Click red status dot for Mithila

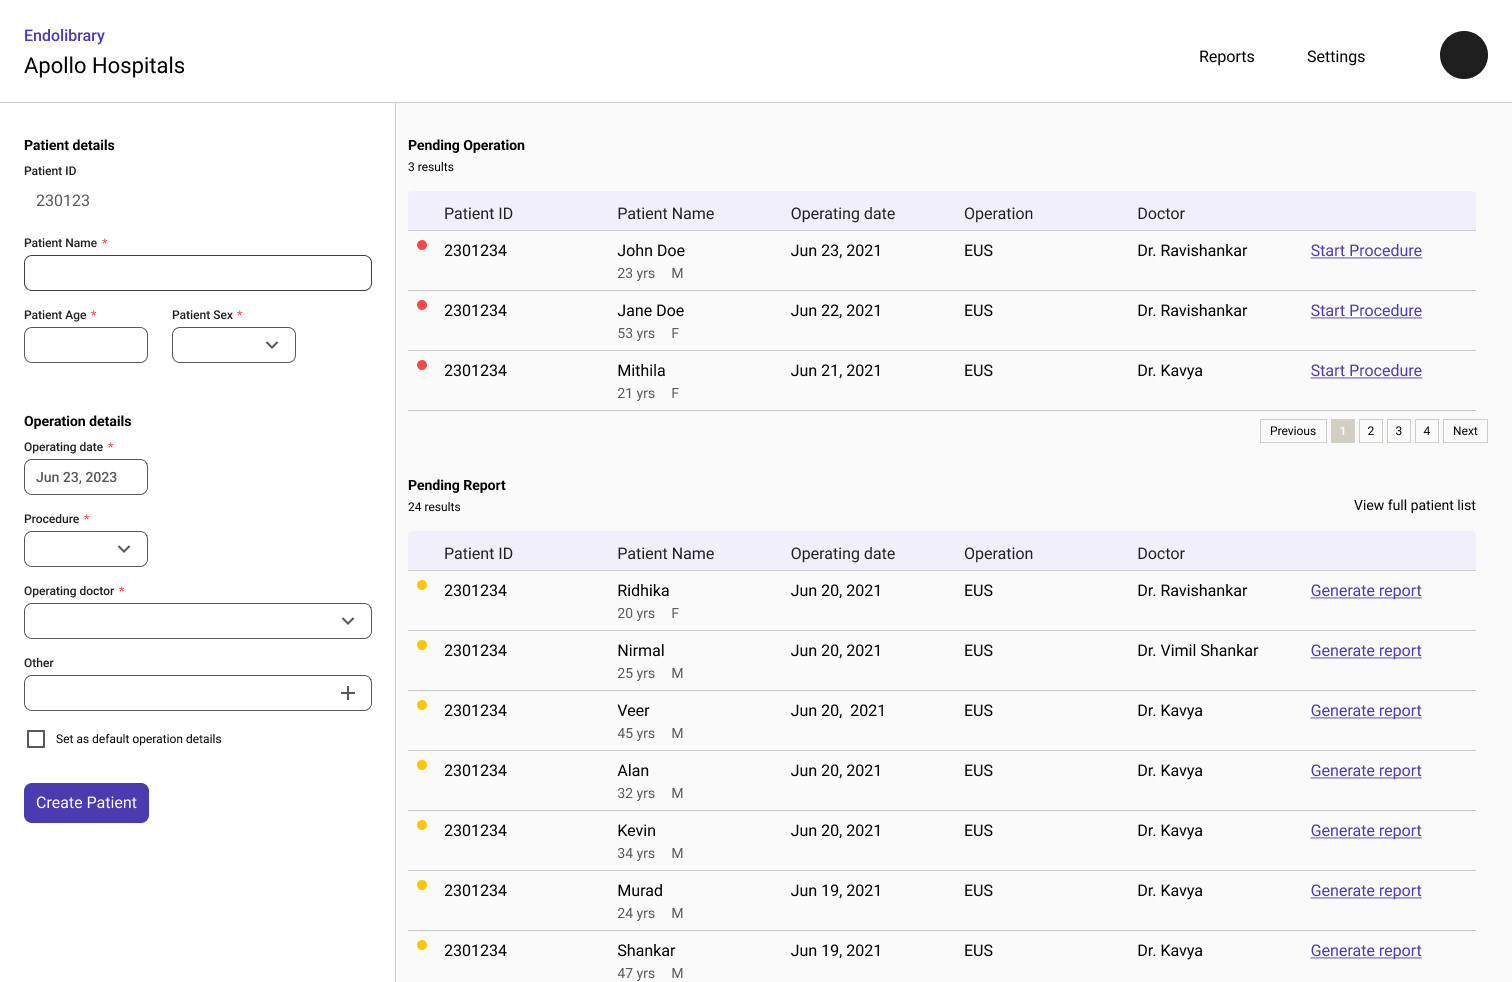click(422, 365)
